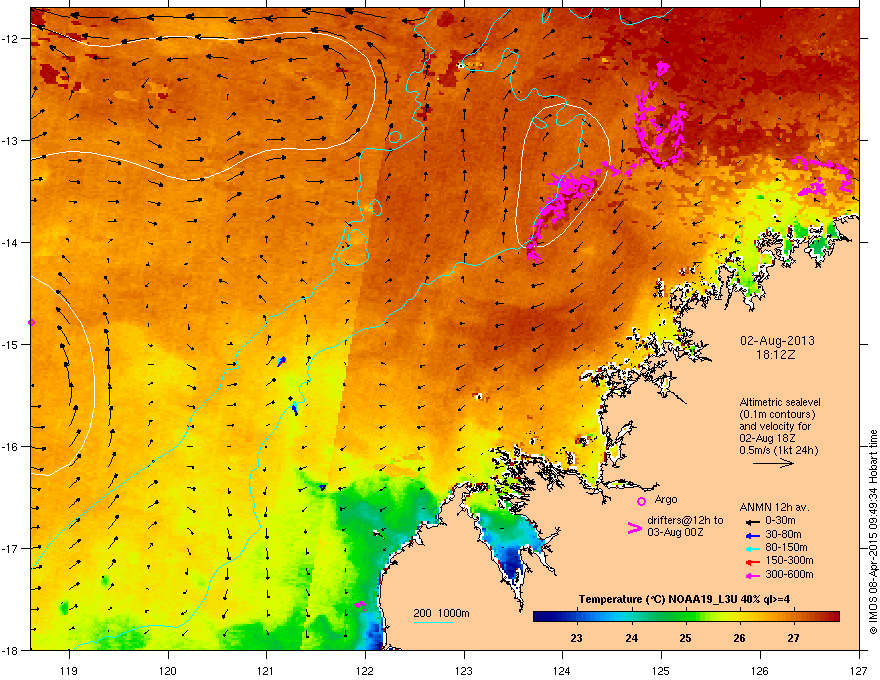Click the magenta drifters chevron legend symbol
880x680 pixels.
click(634, 528)
